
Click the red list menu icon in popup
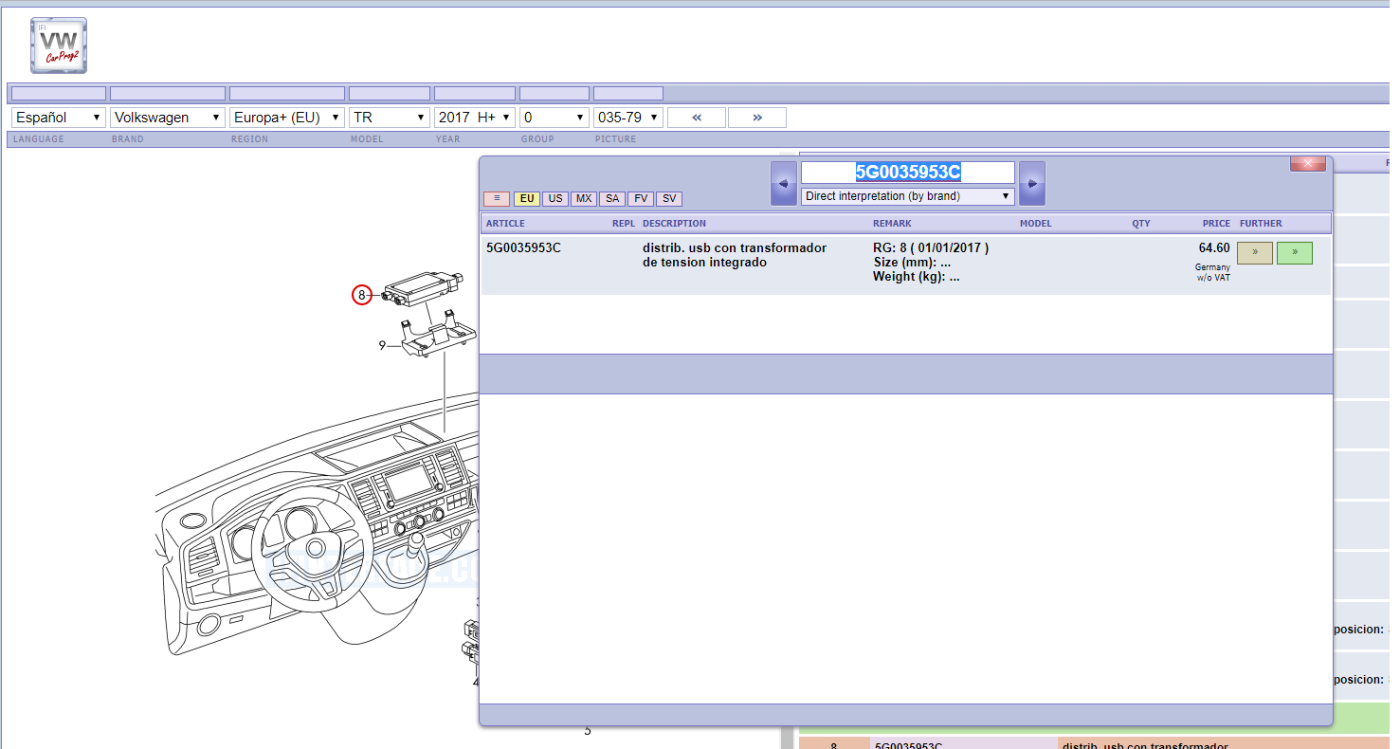point(496,199)
